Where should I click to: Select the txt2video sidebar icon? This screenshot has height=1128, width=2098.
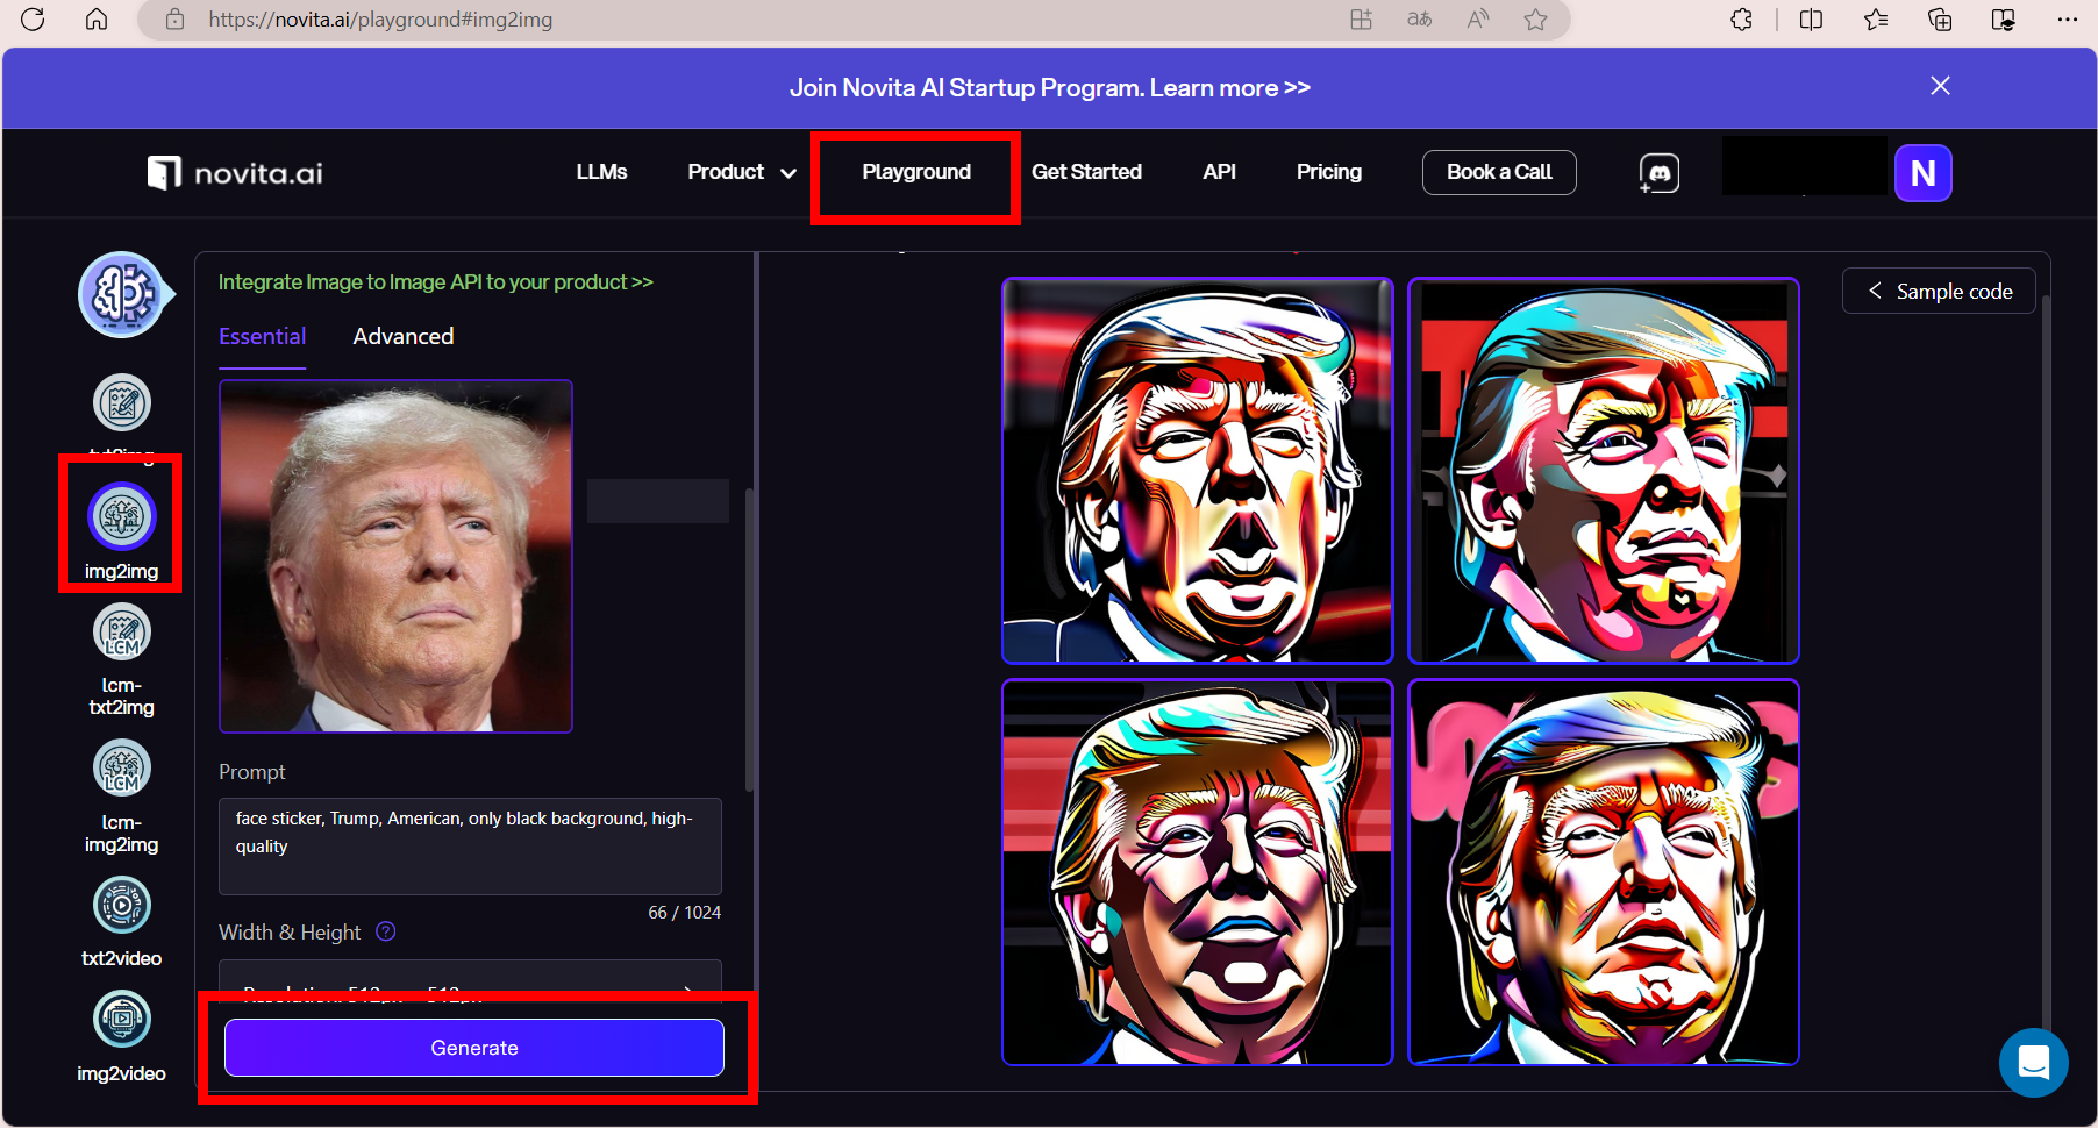(x=121, y=906)
